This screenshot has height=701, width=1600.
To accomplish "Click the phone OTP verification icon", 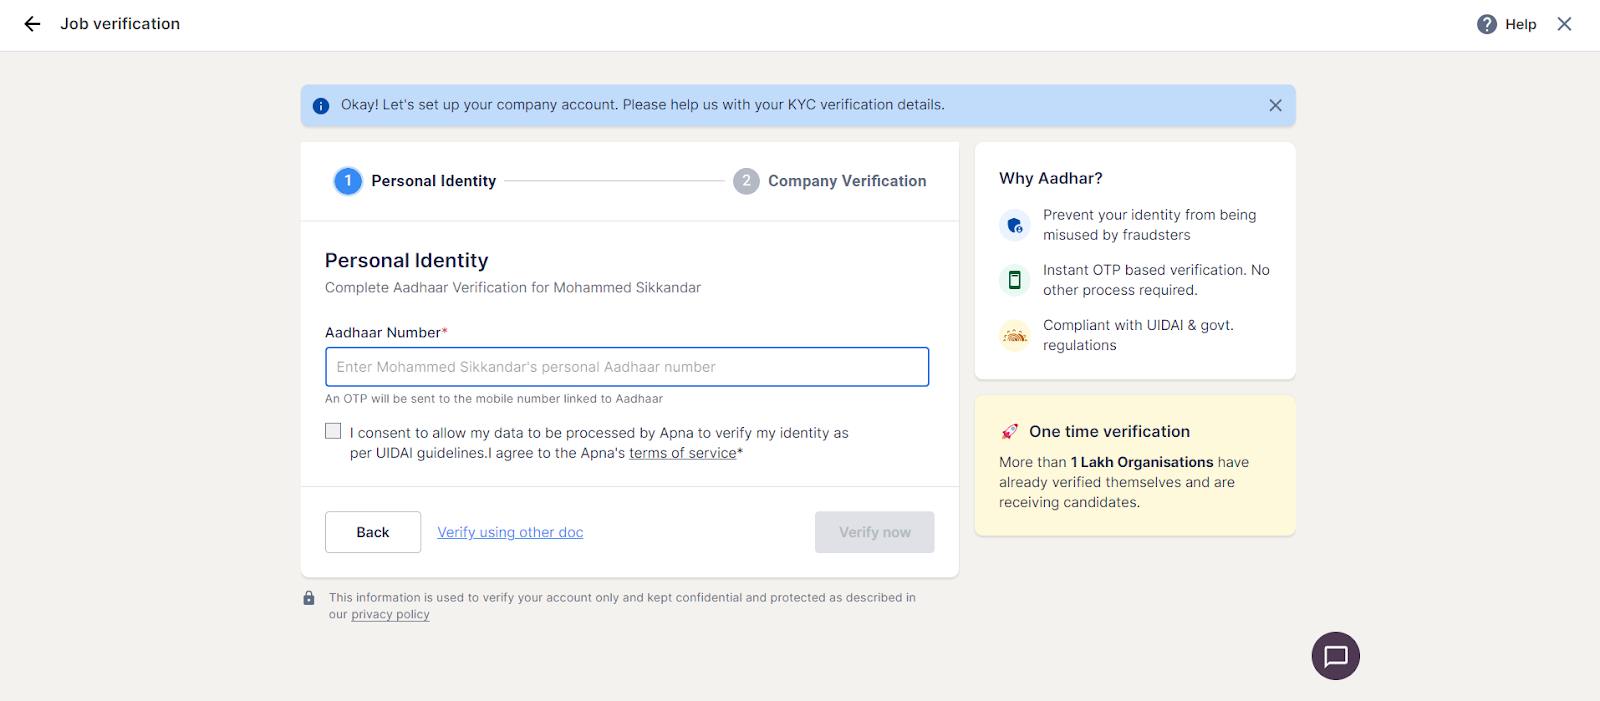I will [x=1015, y=280].
